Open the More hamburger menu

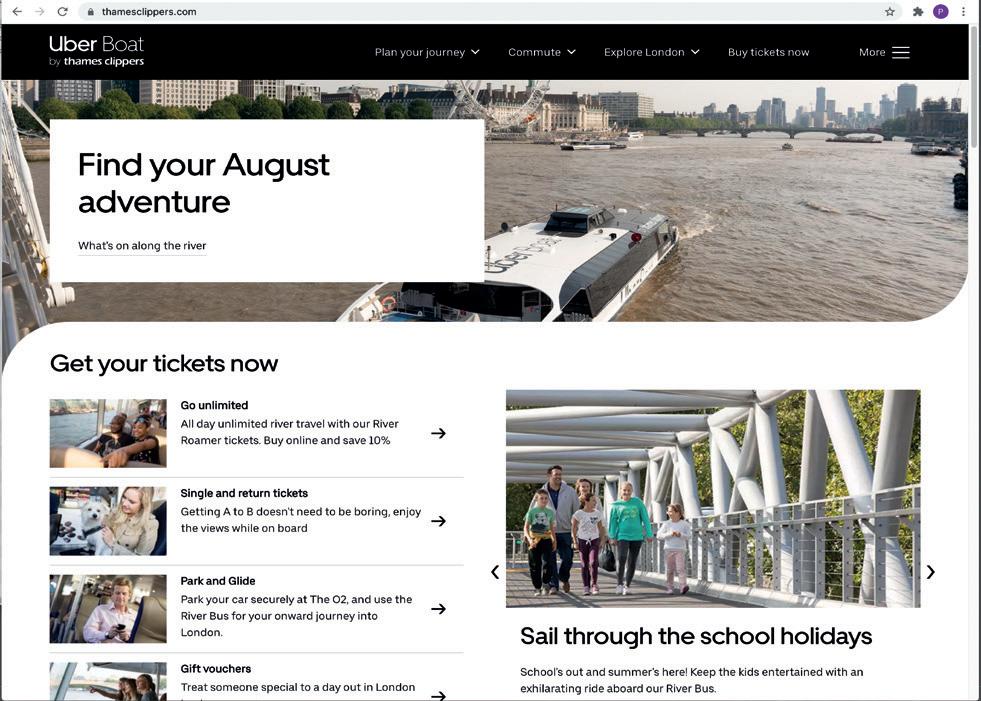884,52
